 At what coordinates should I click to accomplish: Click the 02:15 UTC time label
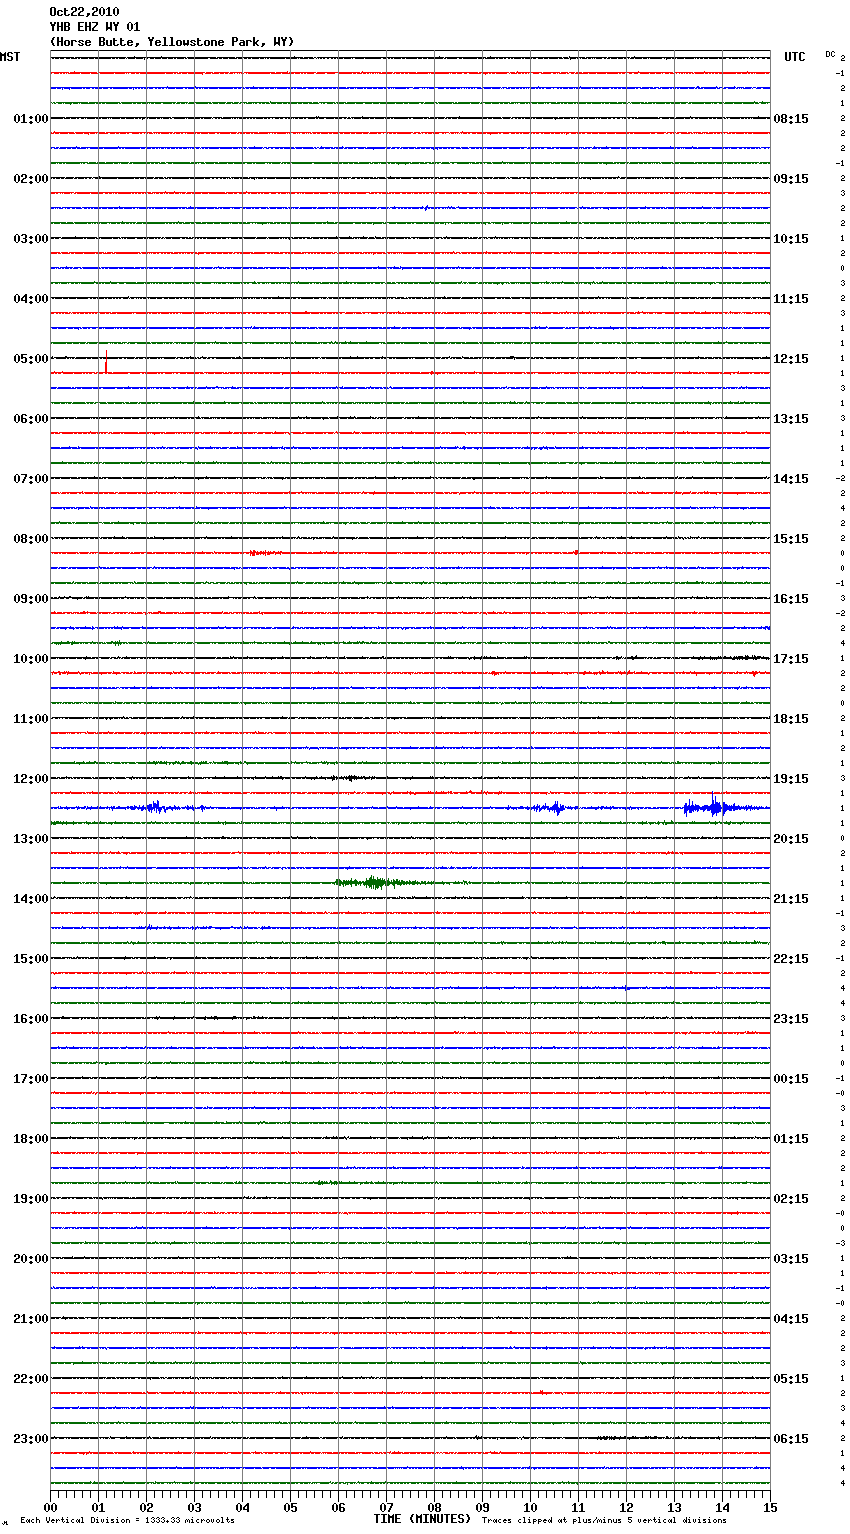click(x=791, y=1199)
